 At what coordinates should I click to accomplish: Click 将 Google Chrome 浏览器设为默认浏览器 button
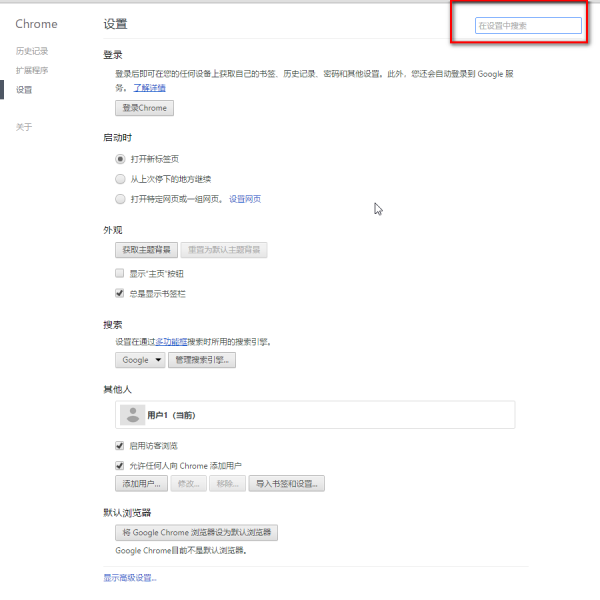pyautogui.click(x=196, y=533)
